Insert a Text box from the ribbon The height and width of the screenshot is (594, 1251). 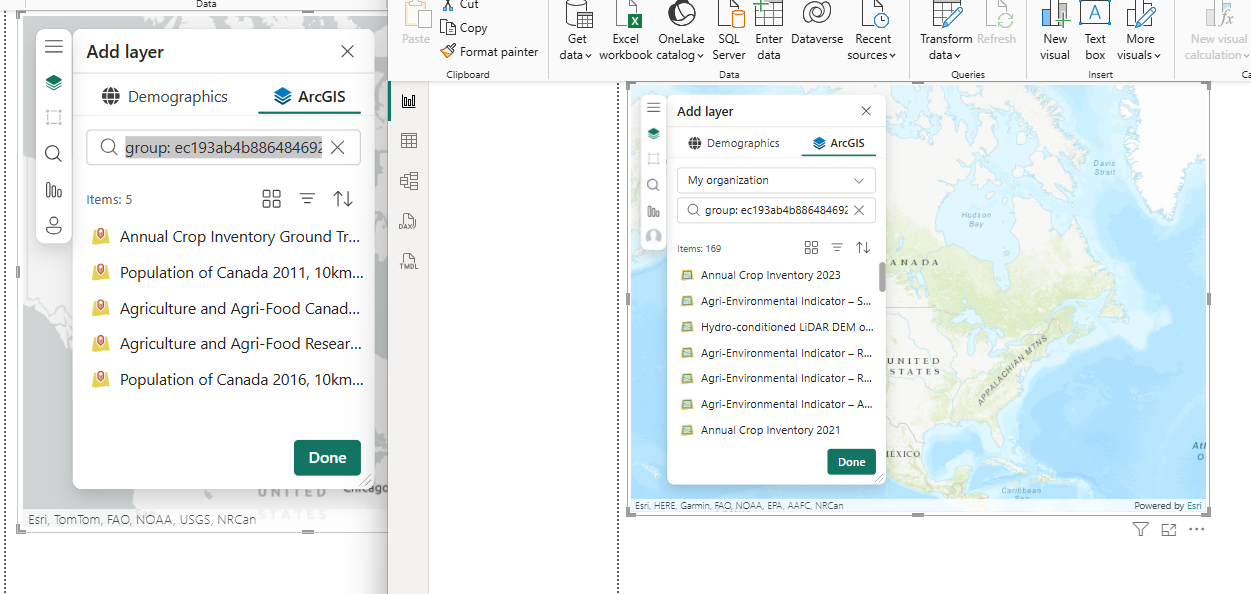[1095, 32]
